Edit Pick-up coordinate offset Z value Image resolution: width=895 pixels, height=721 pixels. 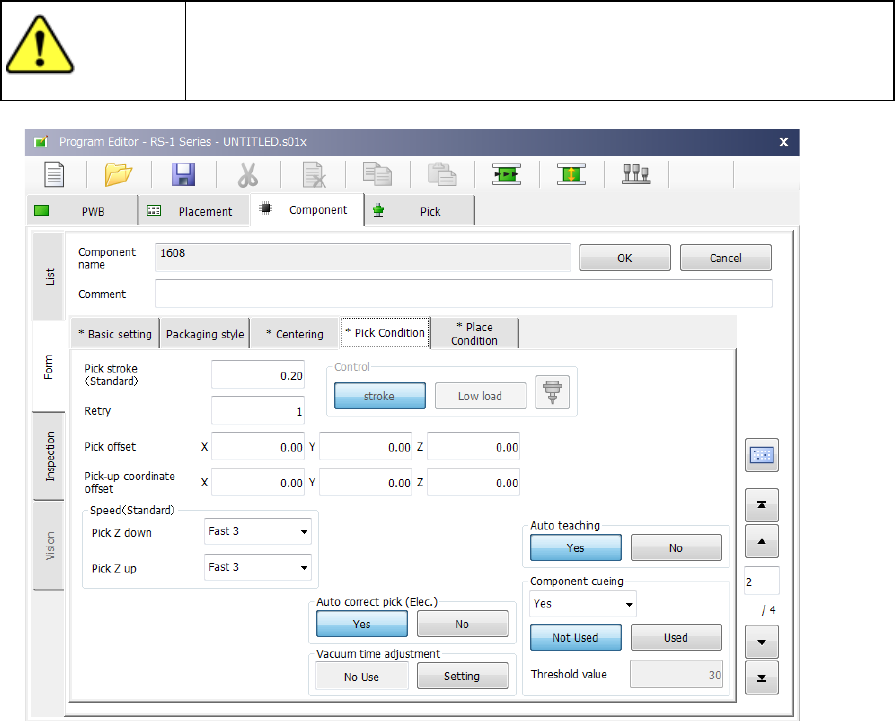click(x=473, y=482)
